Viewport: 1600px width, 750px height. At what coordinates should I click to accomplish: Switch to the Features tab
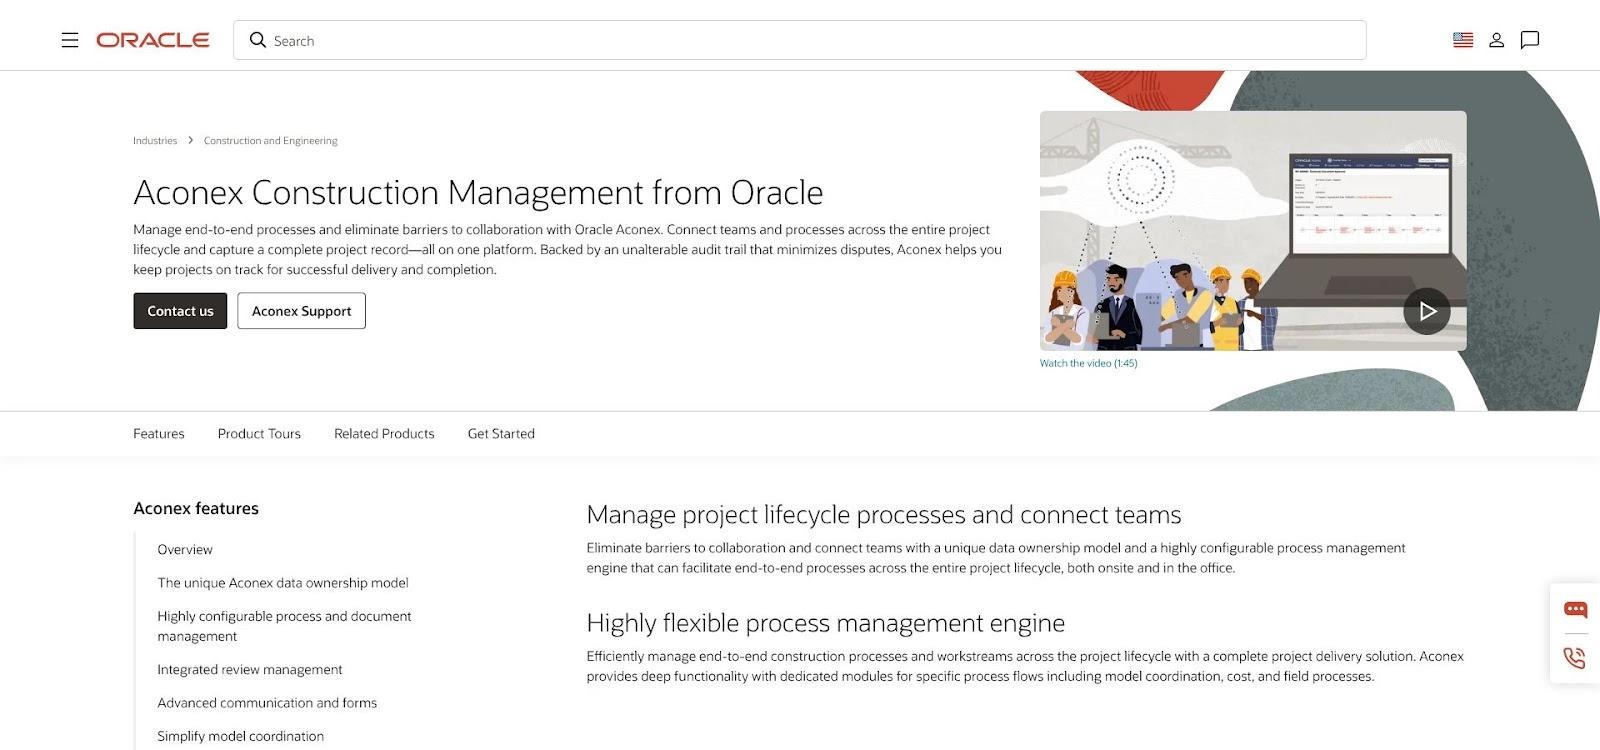click(159, 433)
